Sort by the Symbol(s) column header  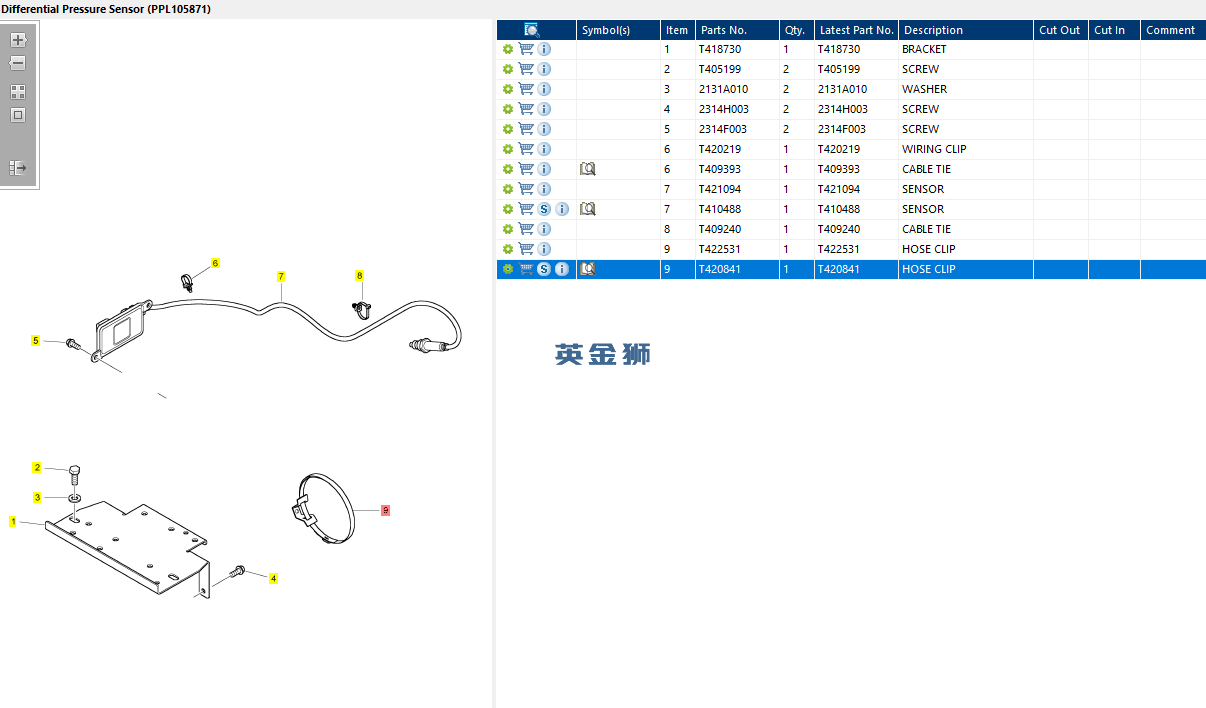618,30
